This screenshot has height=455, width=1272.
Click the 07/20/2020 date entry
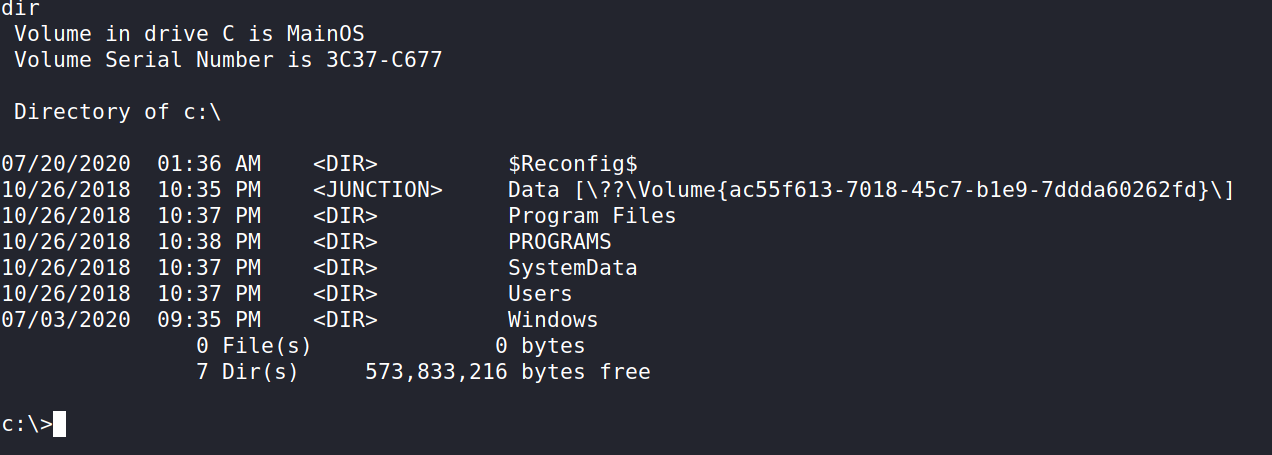point(65,164)
